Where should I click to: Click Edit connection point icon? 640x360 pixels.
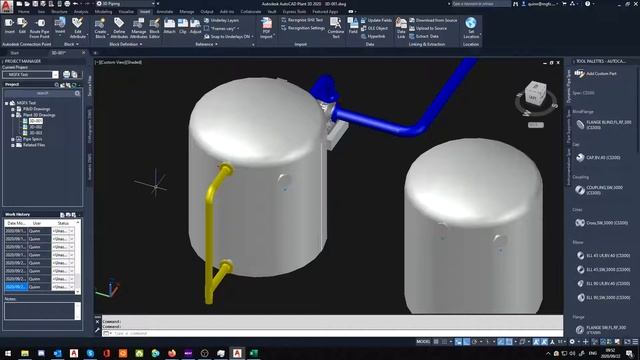click(x=22, y=26)
